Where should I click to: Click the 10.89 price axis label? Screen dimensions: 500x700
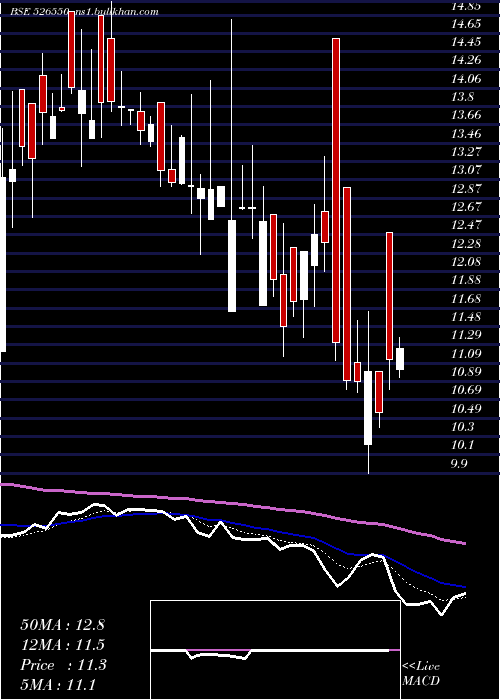click(x=466, y=371)
